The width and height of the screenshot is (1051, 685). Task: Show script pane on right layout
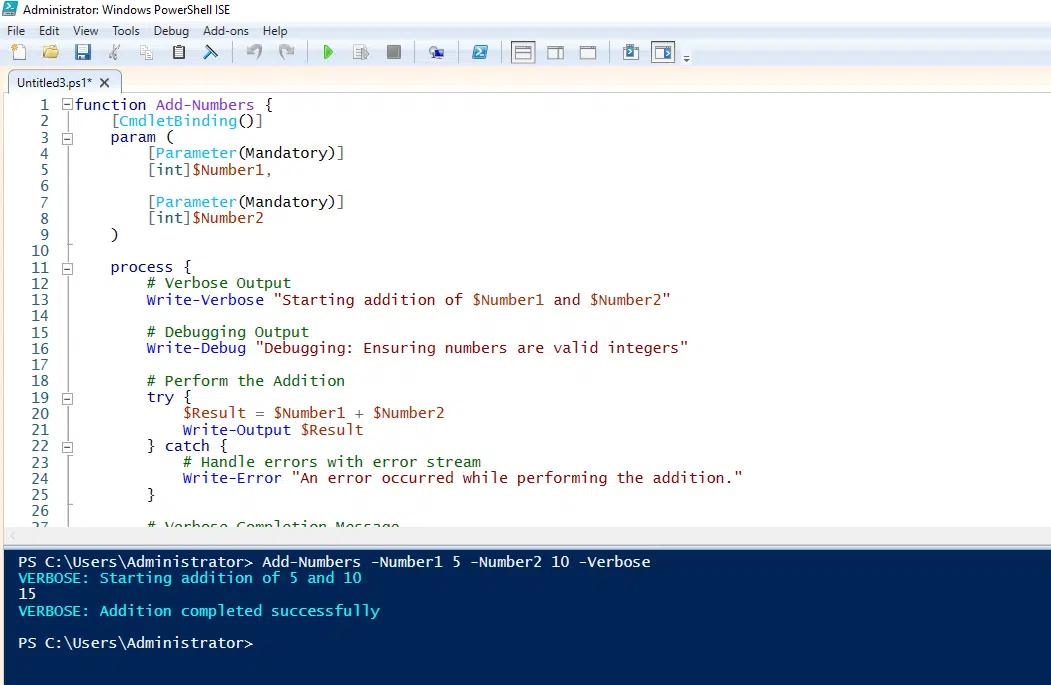(x=556, y=52)
